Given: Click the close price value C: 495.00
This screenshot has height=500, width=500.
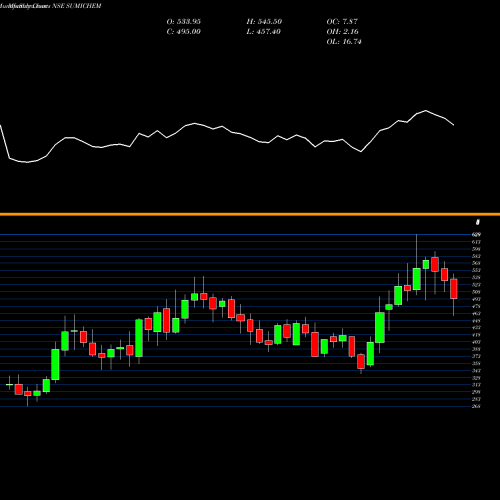Looking at the screenshot, I should (x=184, y=32).
